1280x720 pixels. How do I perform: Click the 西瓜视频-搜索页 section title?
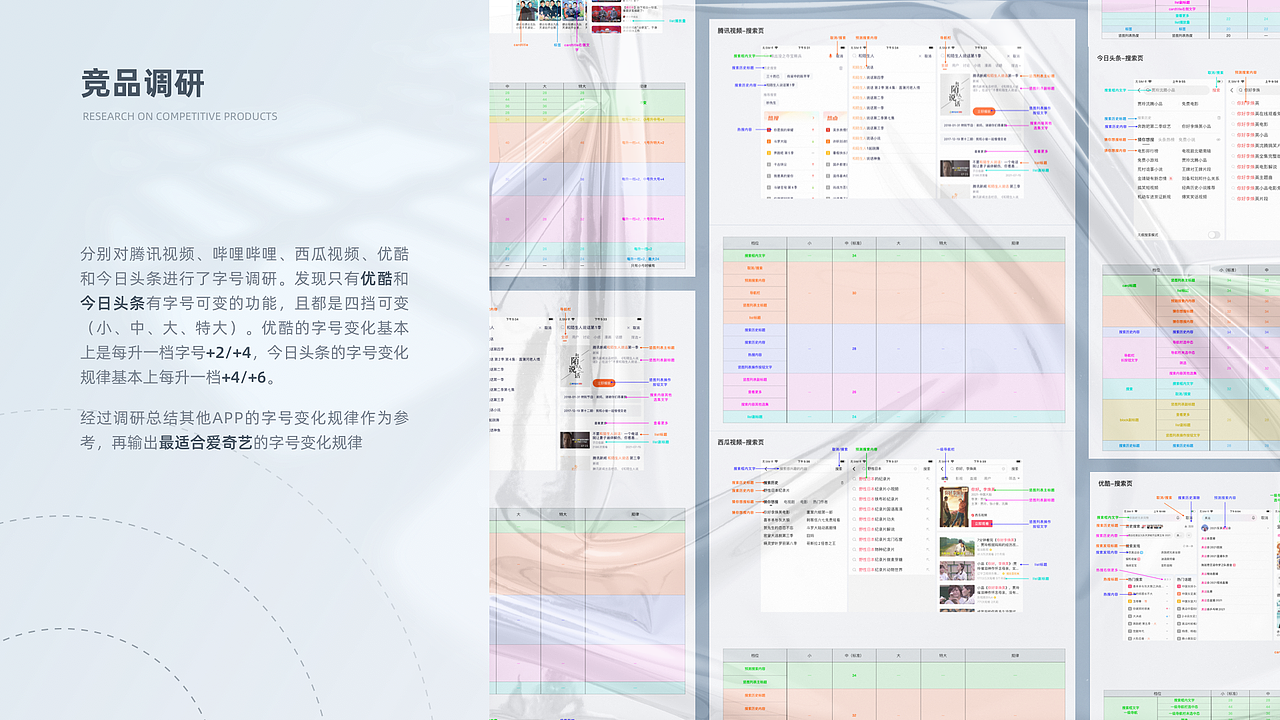coord(741,442)
